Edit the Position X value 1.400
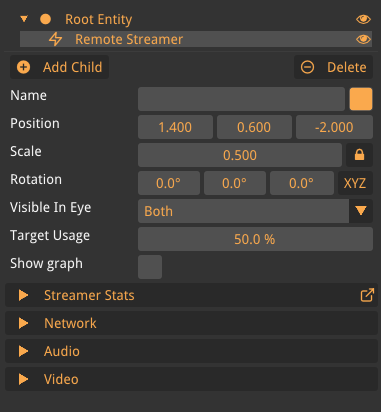The width and height of the screenshot is (381, 412). [x=175, y=127]
